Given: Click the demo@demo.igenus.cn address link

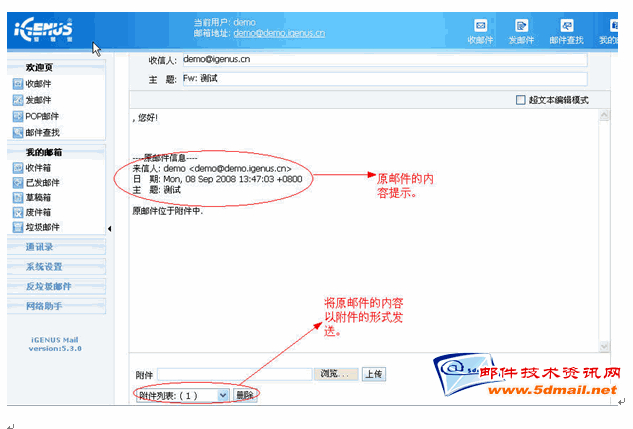Looking at the screenshot, I should 279,33.
